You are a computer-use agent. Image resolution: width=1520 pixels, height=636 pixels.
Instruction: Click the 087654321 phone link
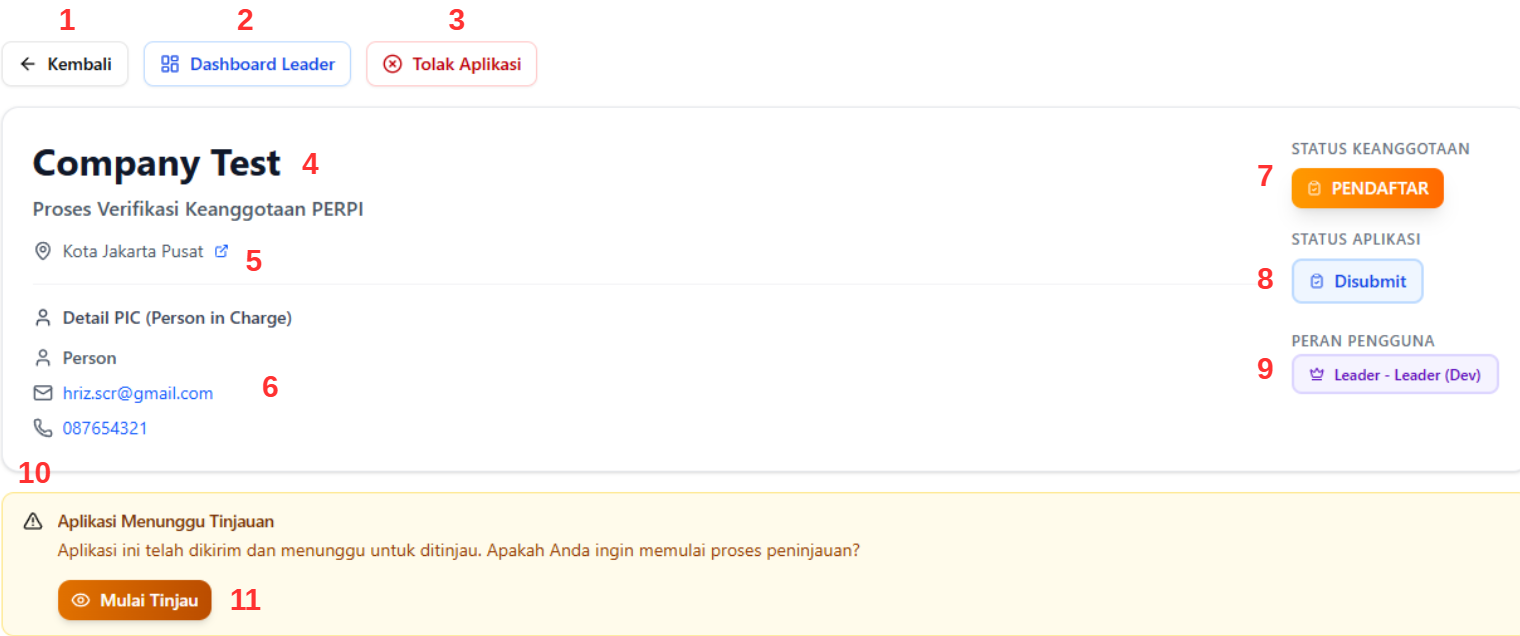(x=105, y=427)
